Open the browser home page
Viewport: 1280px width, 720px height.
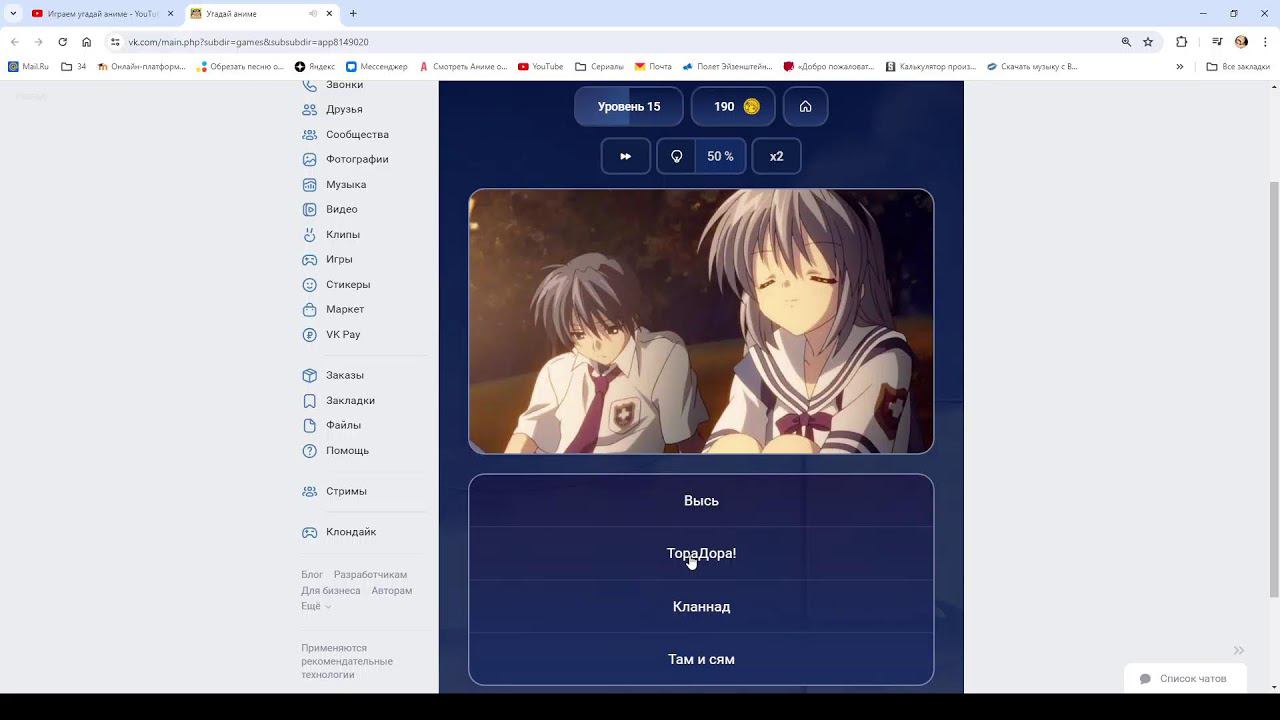click(87, 42)
